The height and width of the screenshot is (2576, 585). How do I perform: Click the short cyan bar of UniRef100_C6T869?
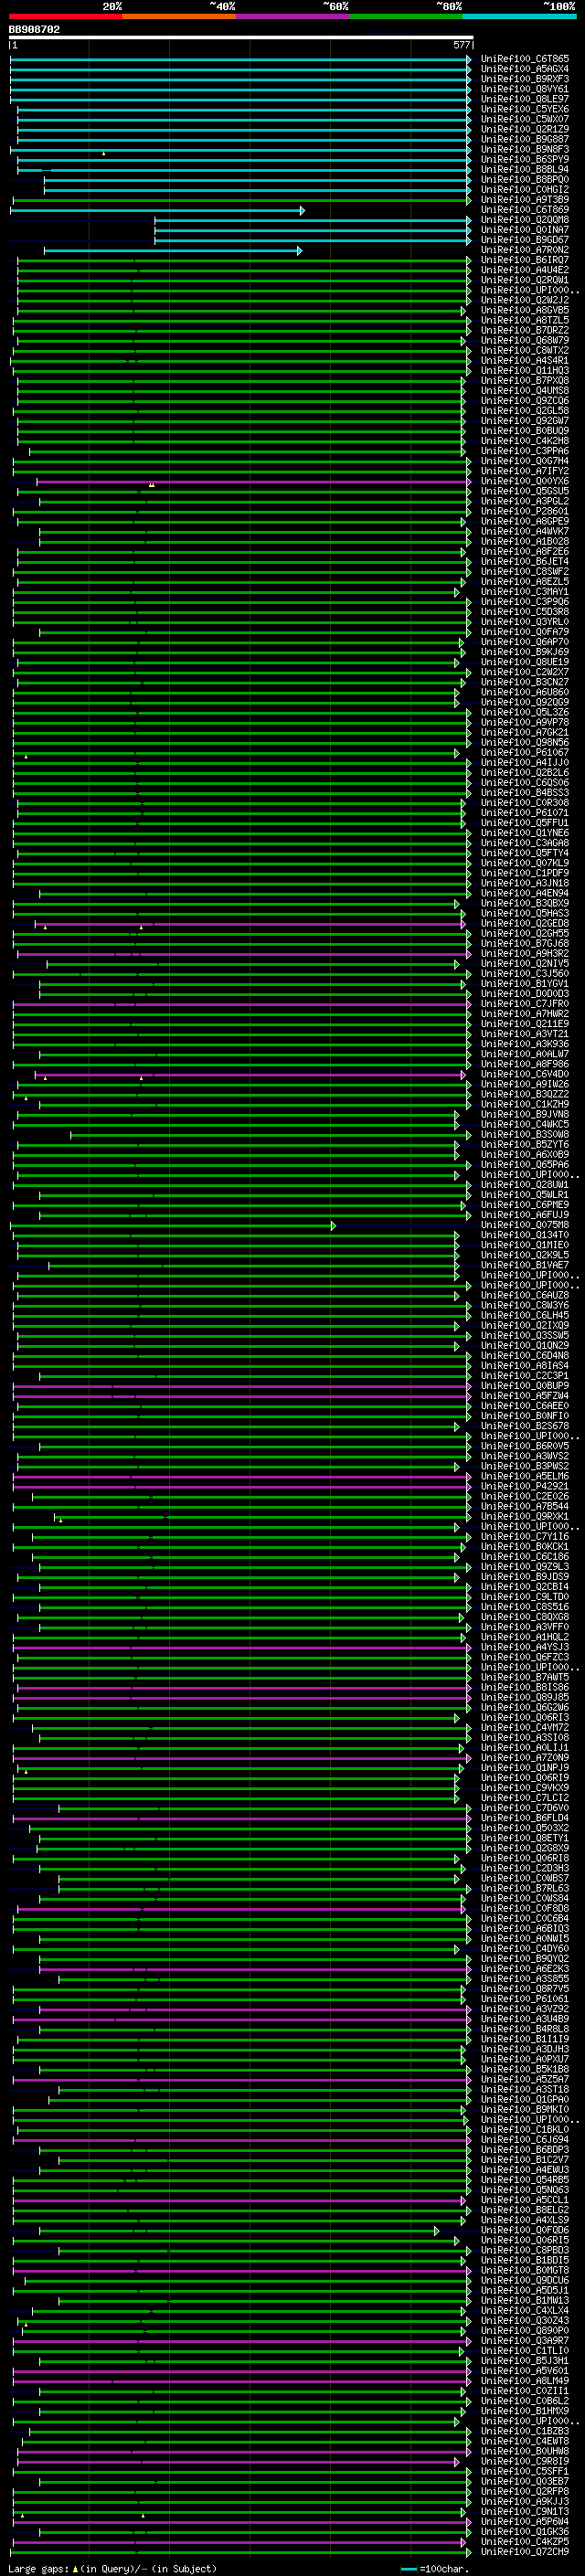[157, 210]
